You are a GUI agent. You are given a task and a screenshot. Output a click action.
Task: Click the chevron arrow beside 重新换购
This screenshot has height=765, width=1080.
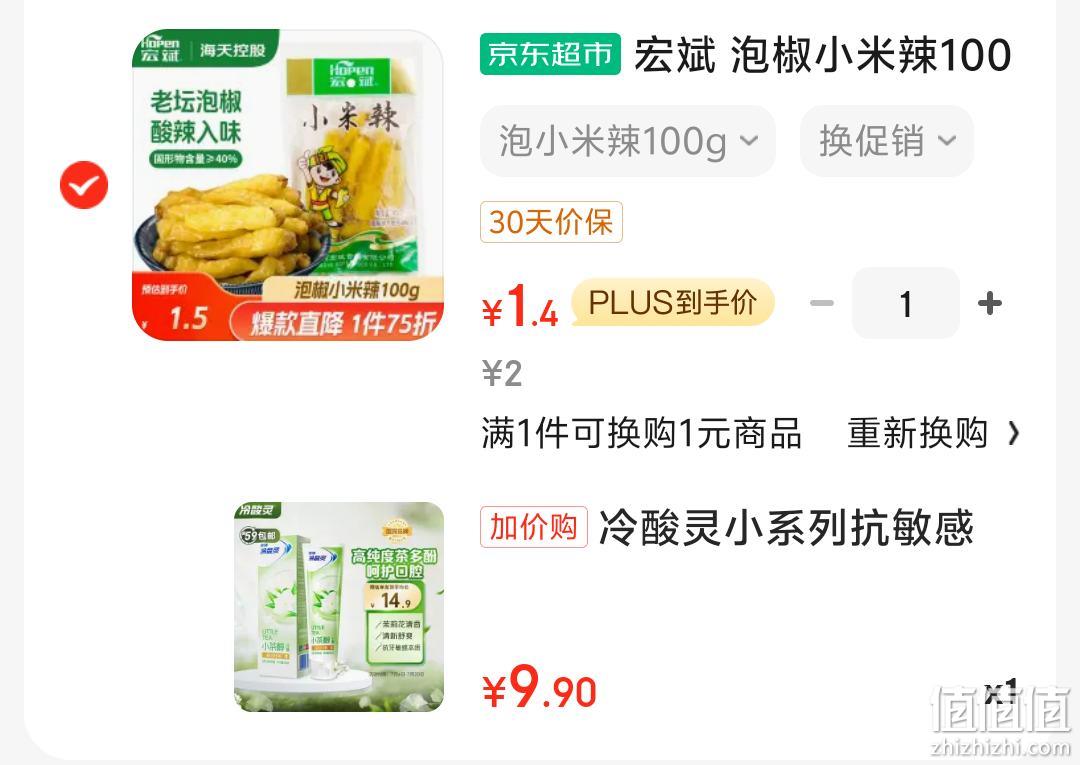click(x=1013, y=434)
